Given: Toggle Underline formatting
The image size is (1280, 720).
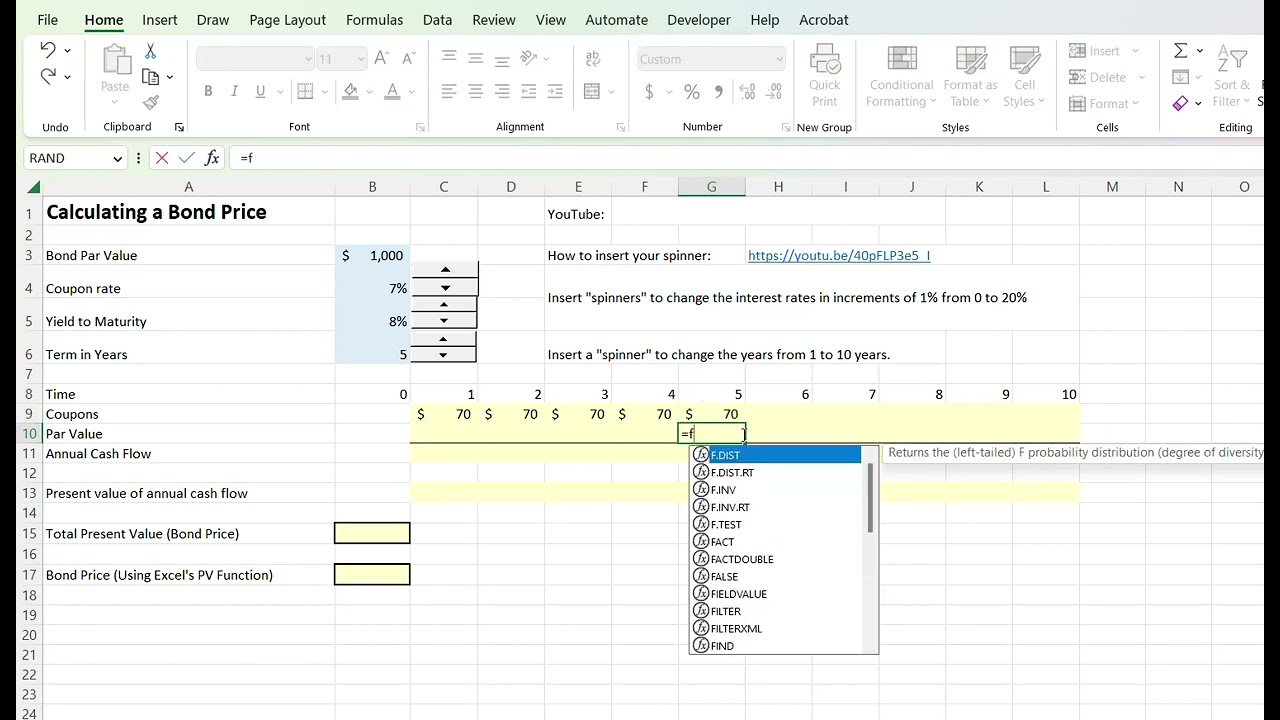Looking at the screenshot, I should [261, 91].
